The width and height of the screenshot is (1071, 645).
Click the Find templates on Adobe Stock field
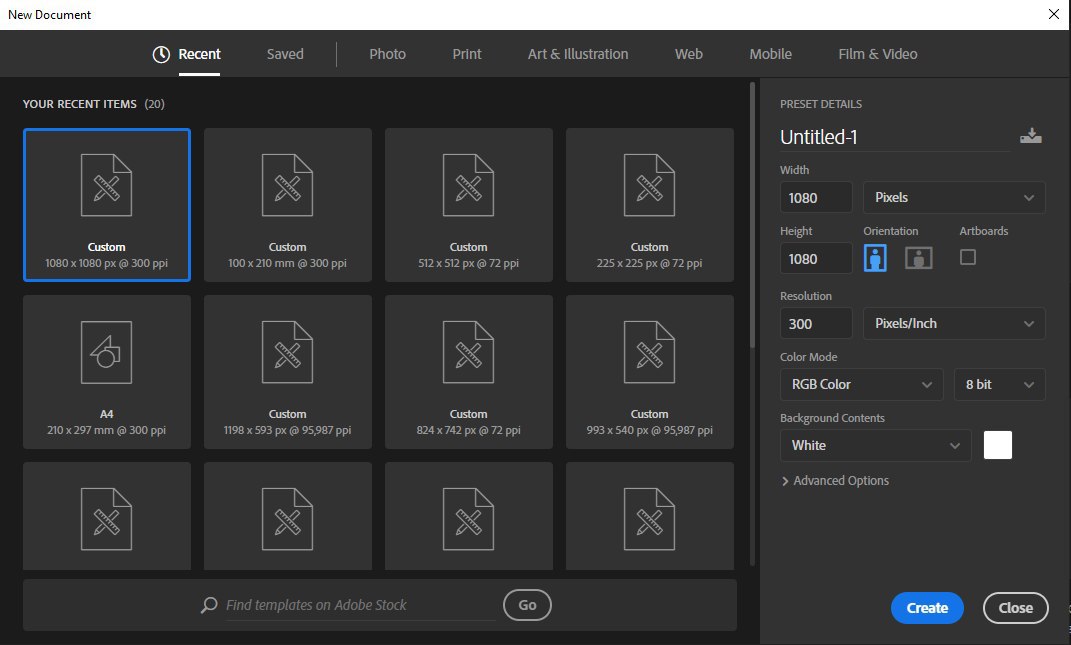coord(361,605)
